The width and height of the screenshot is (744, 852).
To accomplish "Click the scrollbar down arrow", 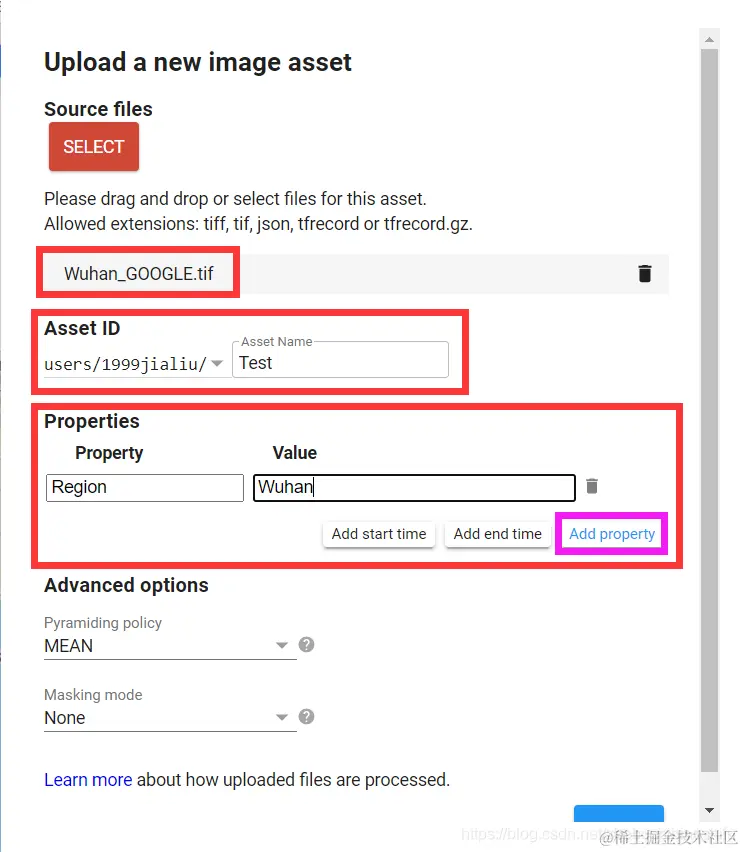I will tap(709, 810).
